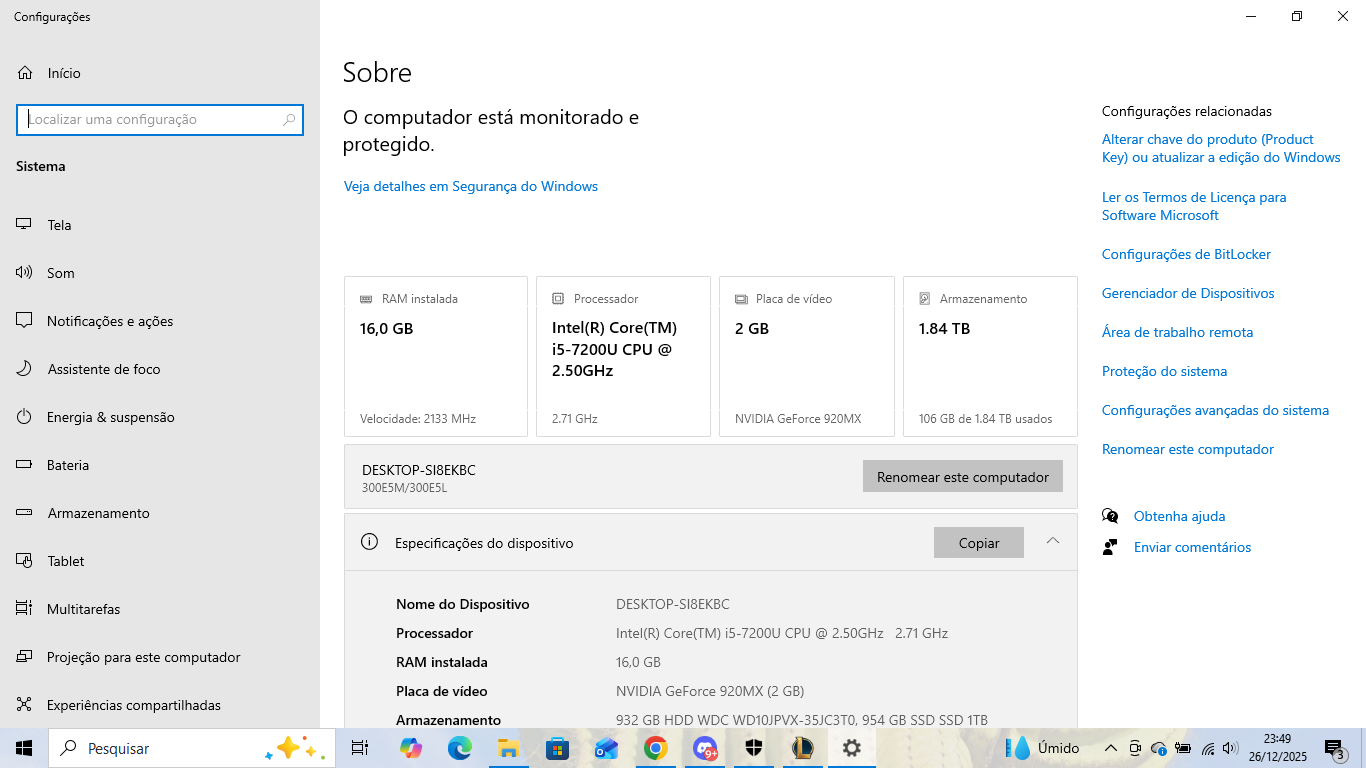Select Assistente de foco
The width and height of the screenshot is (1366, 768).
coord(160,369)
